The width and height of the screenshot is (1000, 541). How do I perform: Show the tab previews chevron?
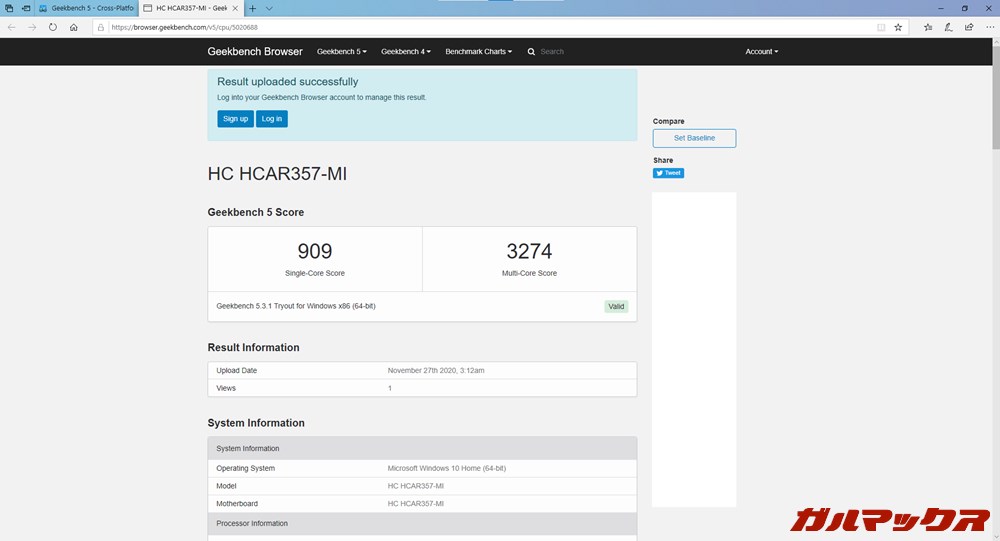[269, 8]
